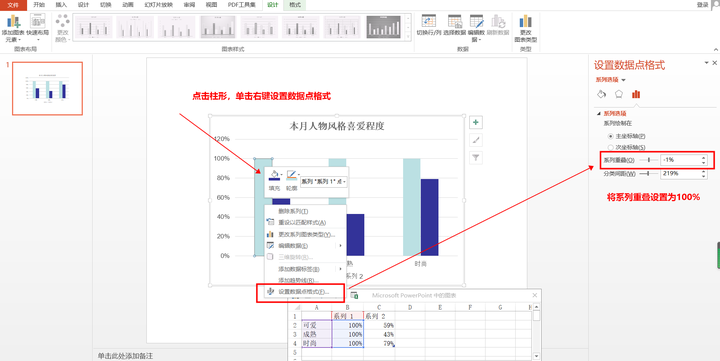Click the chart title 本月人物风格喜爱程度

point(337,126)
